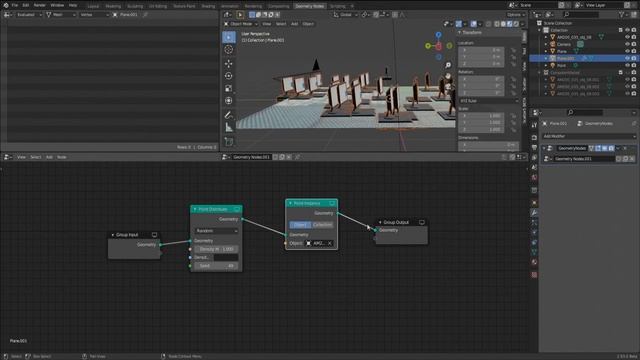The image size is (640, 360).
Task: Open the wrench Modifier properties tab
Action: [x=534, y=213]
